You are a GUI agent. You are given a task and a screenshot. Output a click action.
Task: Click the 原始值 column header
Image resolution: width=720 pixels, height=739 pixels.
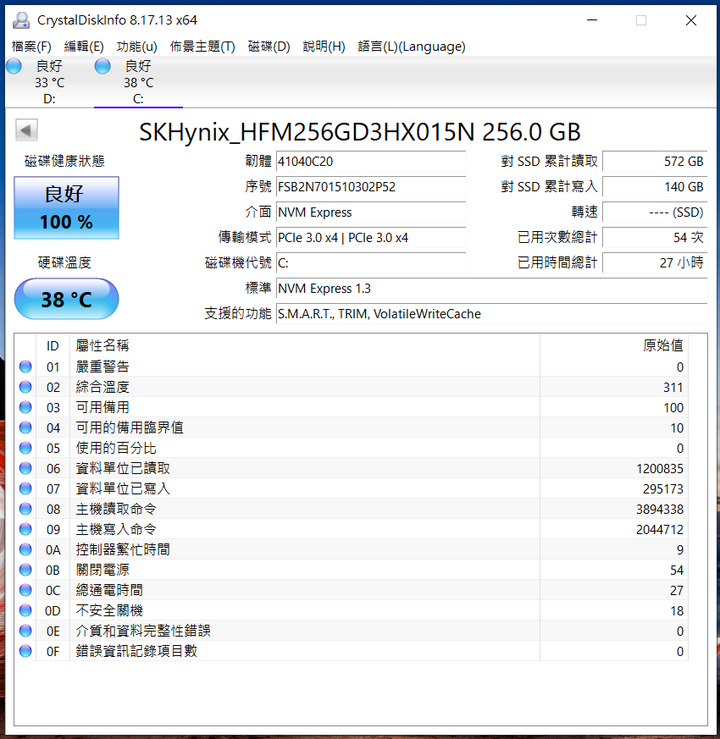click(x=614, y=346)
